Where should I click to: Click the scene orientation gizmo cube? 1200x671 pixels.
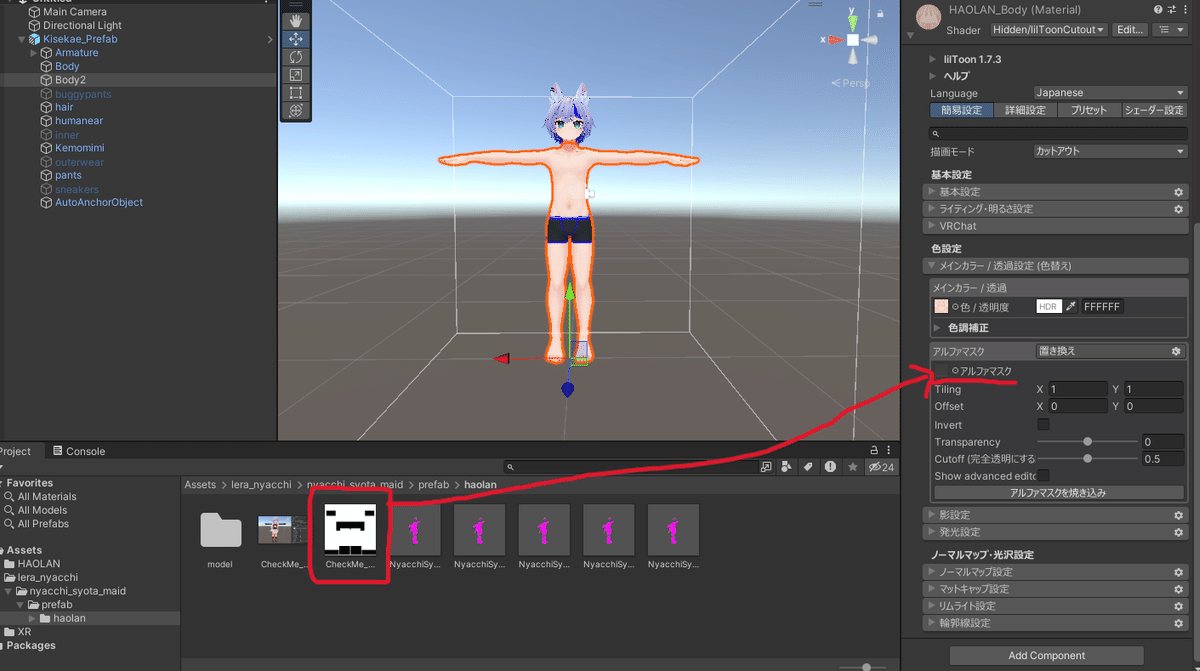[852, 40]
